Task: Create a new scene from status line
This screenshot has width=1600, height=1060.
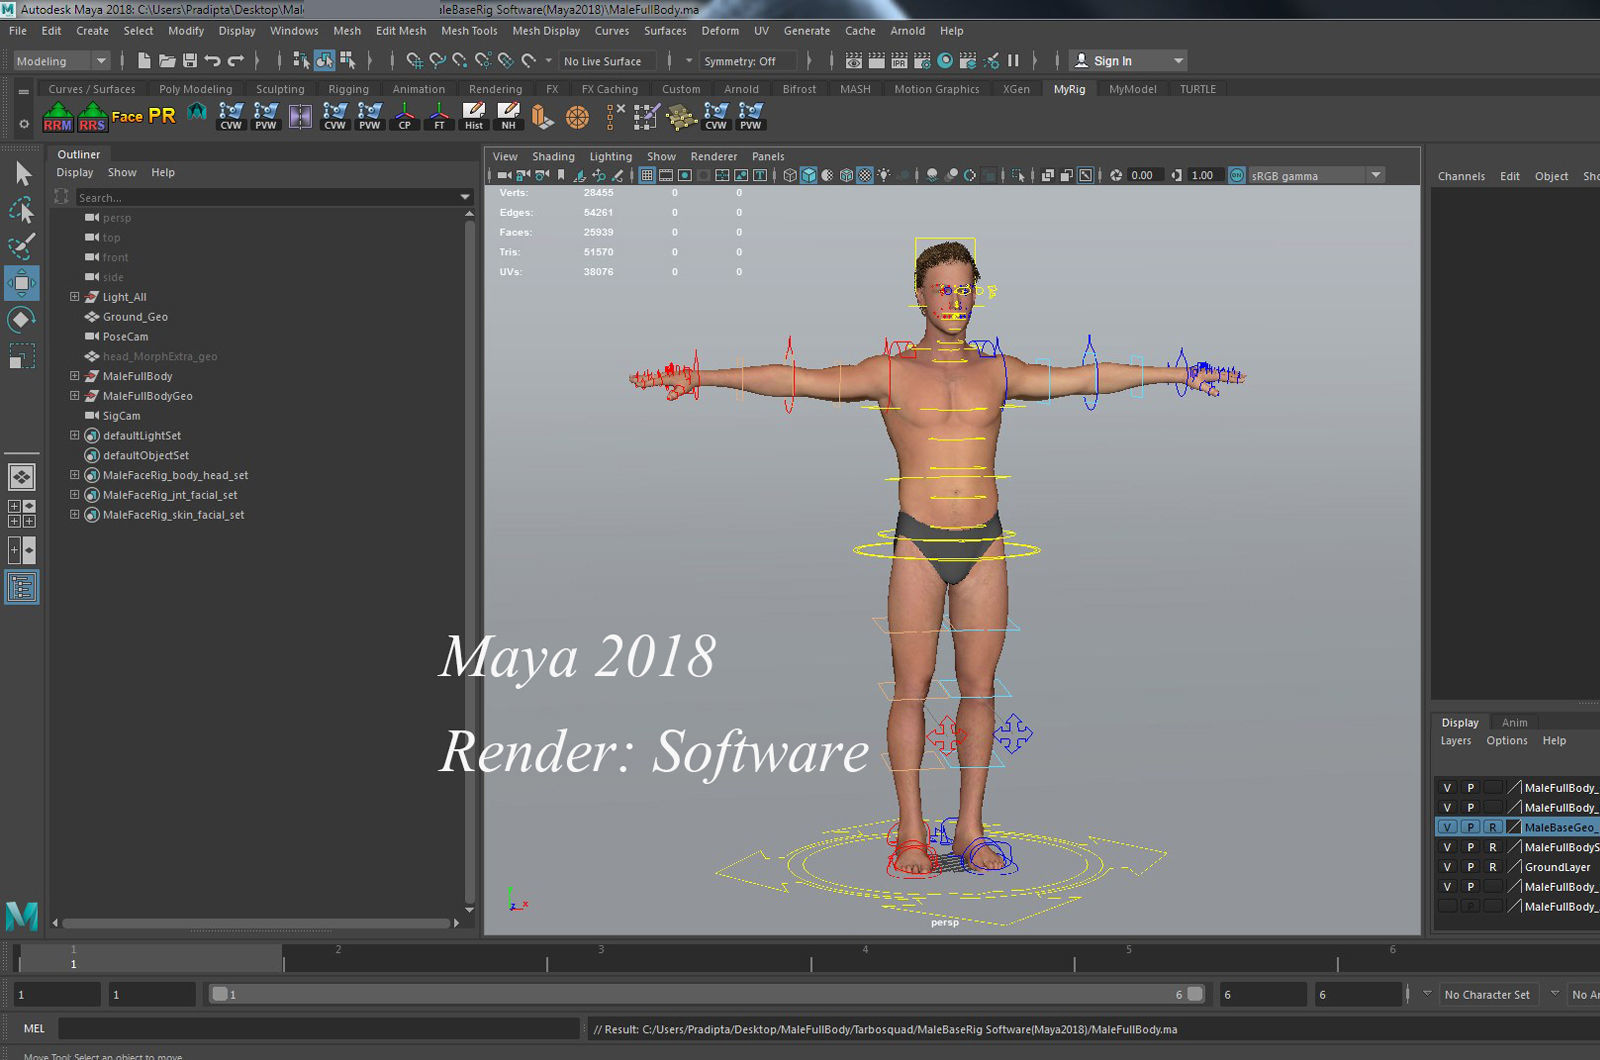Action: [x=144, y=61]
